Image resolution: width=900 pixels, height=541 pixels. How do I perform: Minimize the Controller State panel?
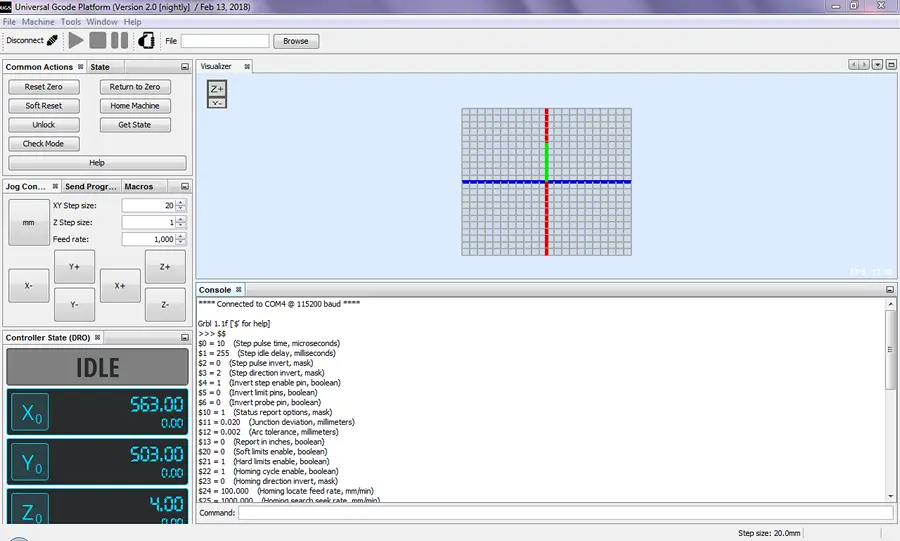[x=185, y=338]
